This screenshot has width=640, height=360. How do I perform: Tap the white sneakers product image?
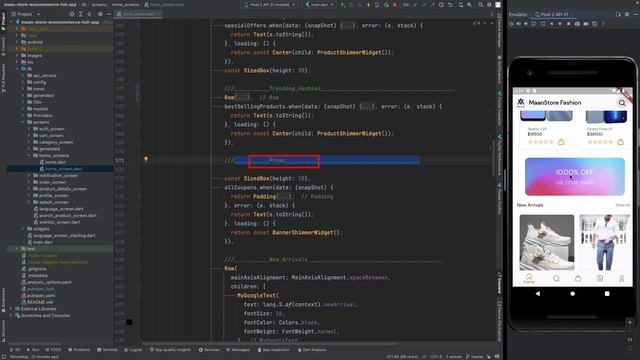pos(547,242)
